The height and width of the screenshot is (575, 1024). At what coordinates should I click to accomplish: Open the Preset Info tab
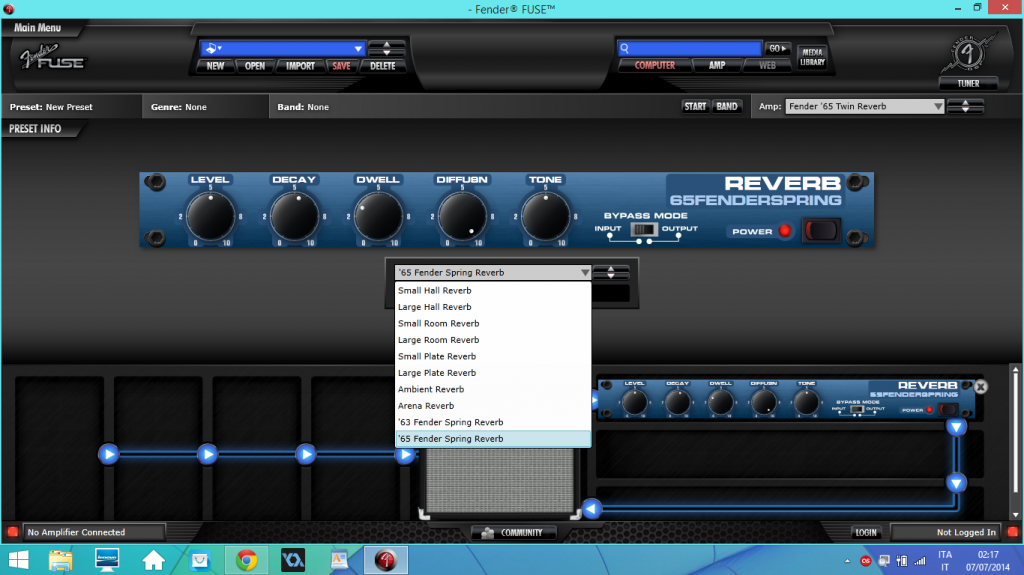click(x=35, y=129)
